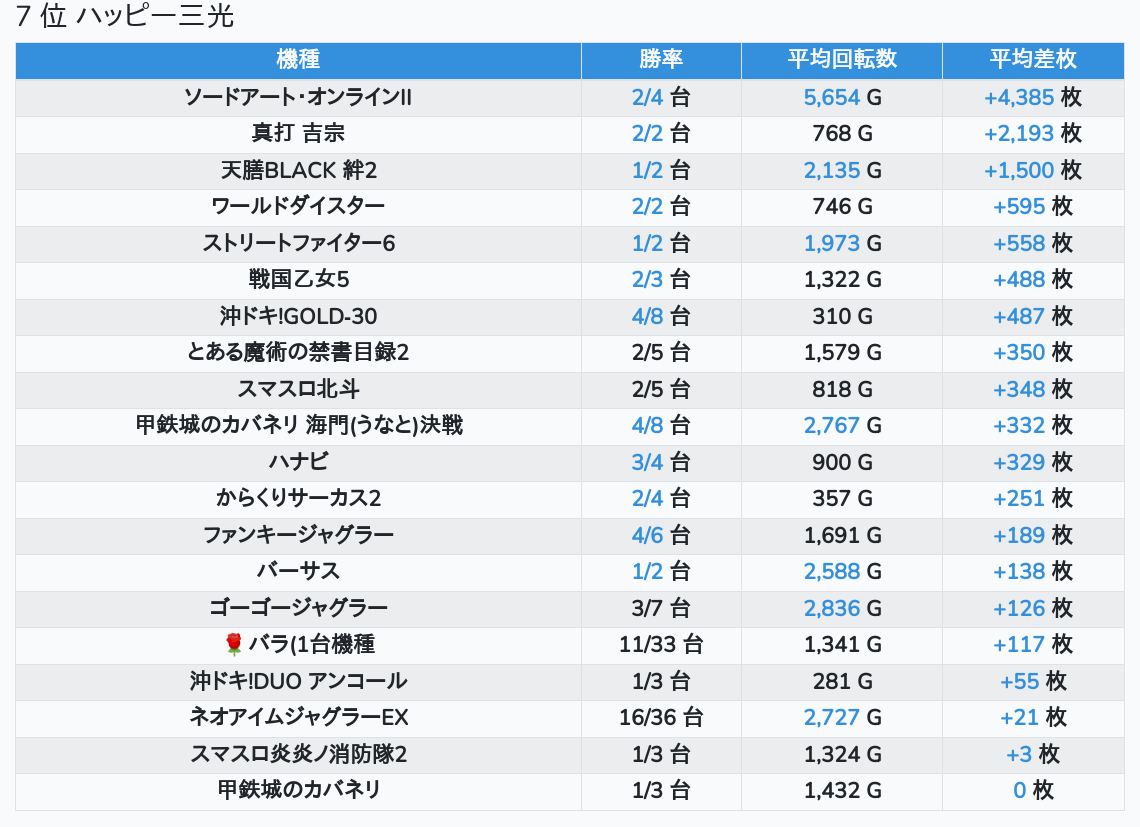
Task: Select ハナビ machine name
Action: pyautogui.click(x=298, y=462)
